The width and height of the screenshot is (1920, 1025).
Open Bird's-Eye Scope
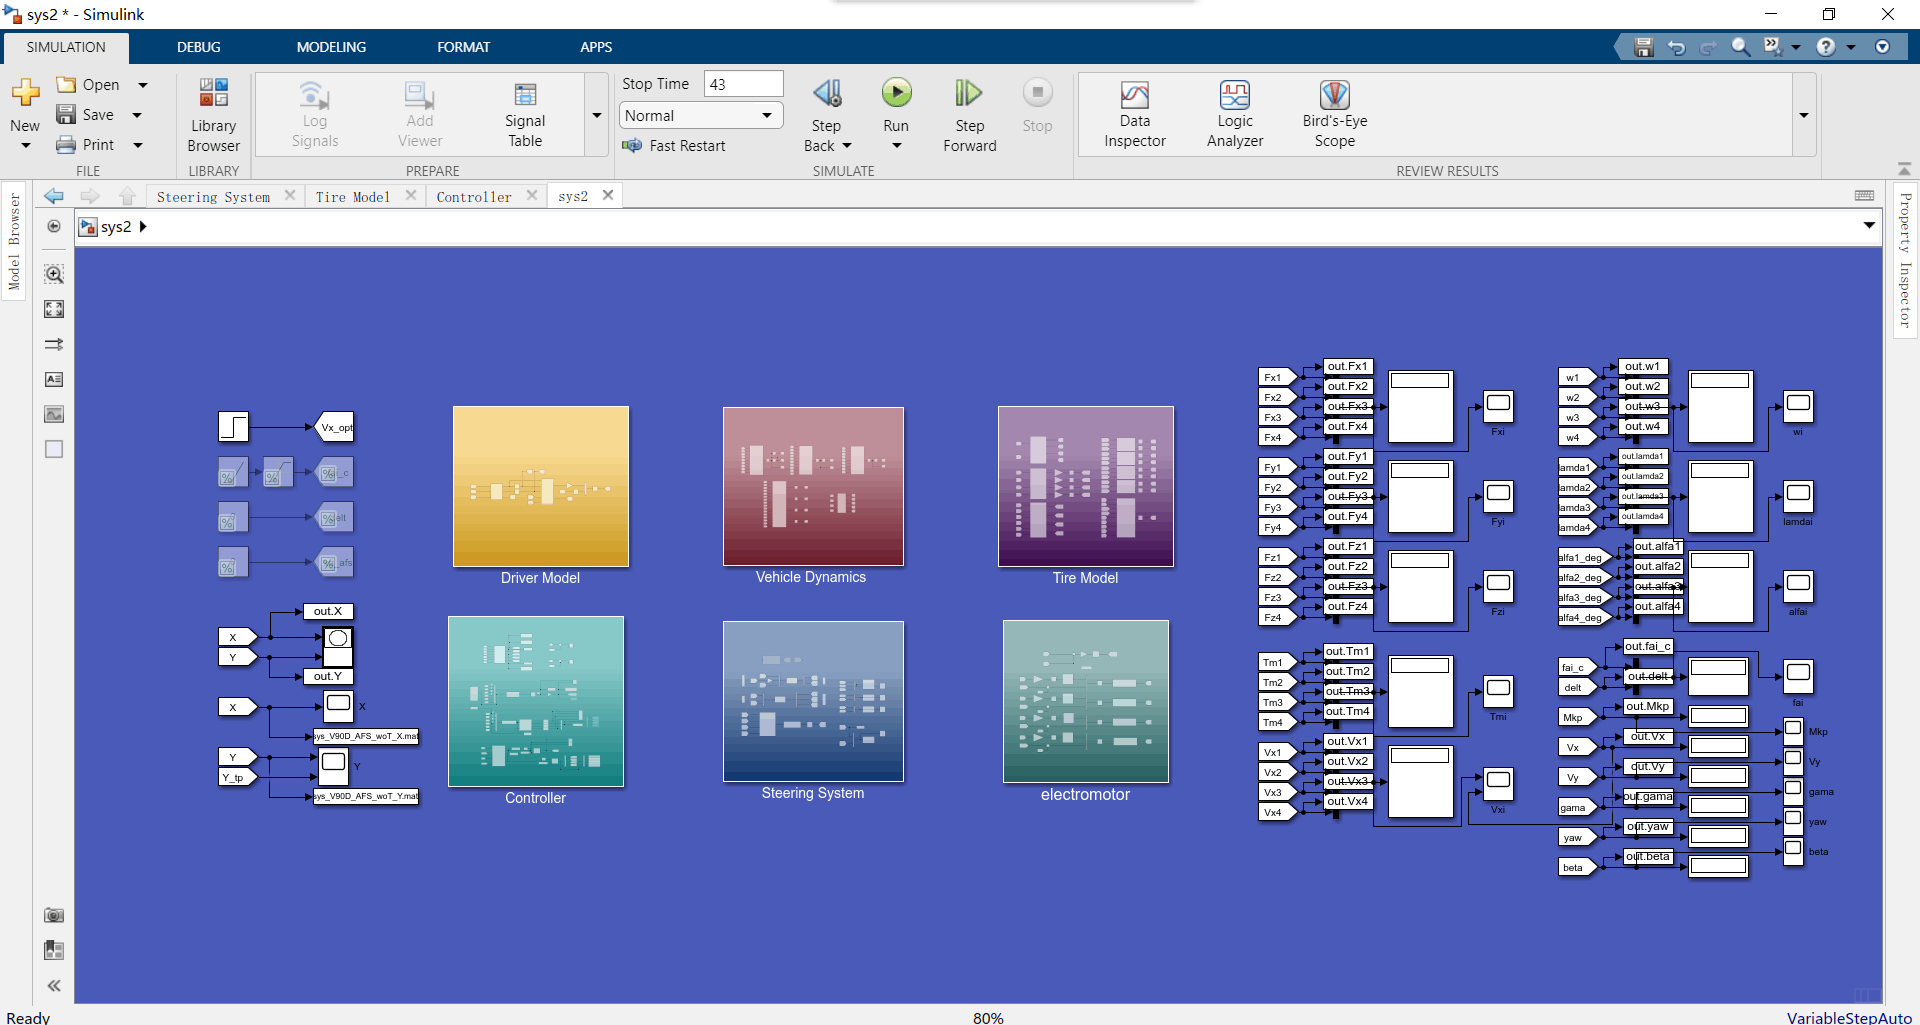click(1334, 115)
